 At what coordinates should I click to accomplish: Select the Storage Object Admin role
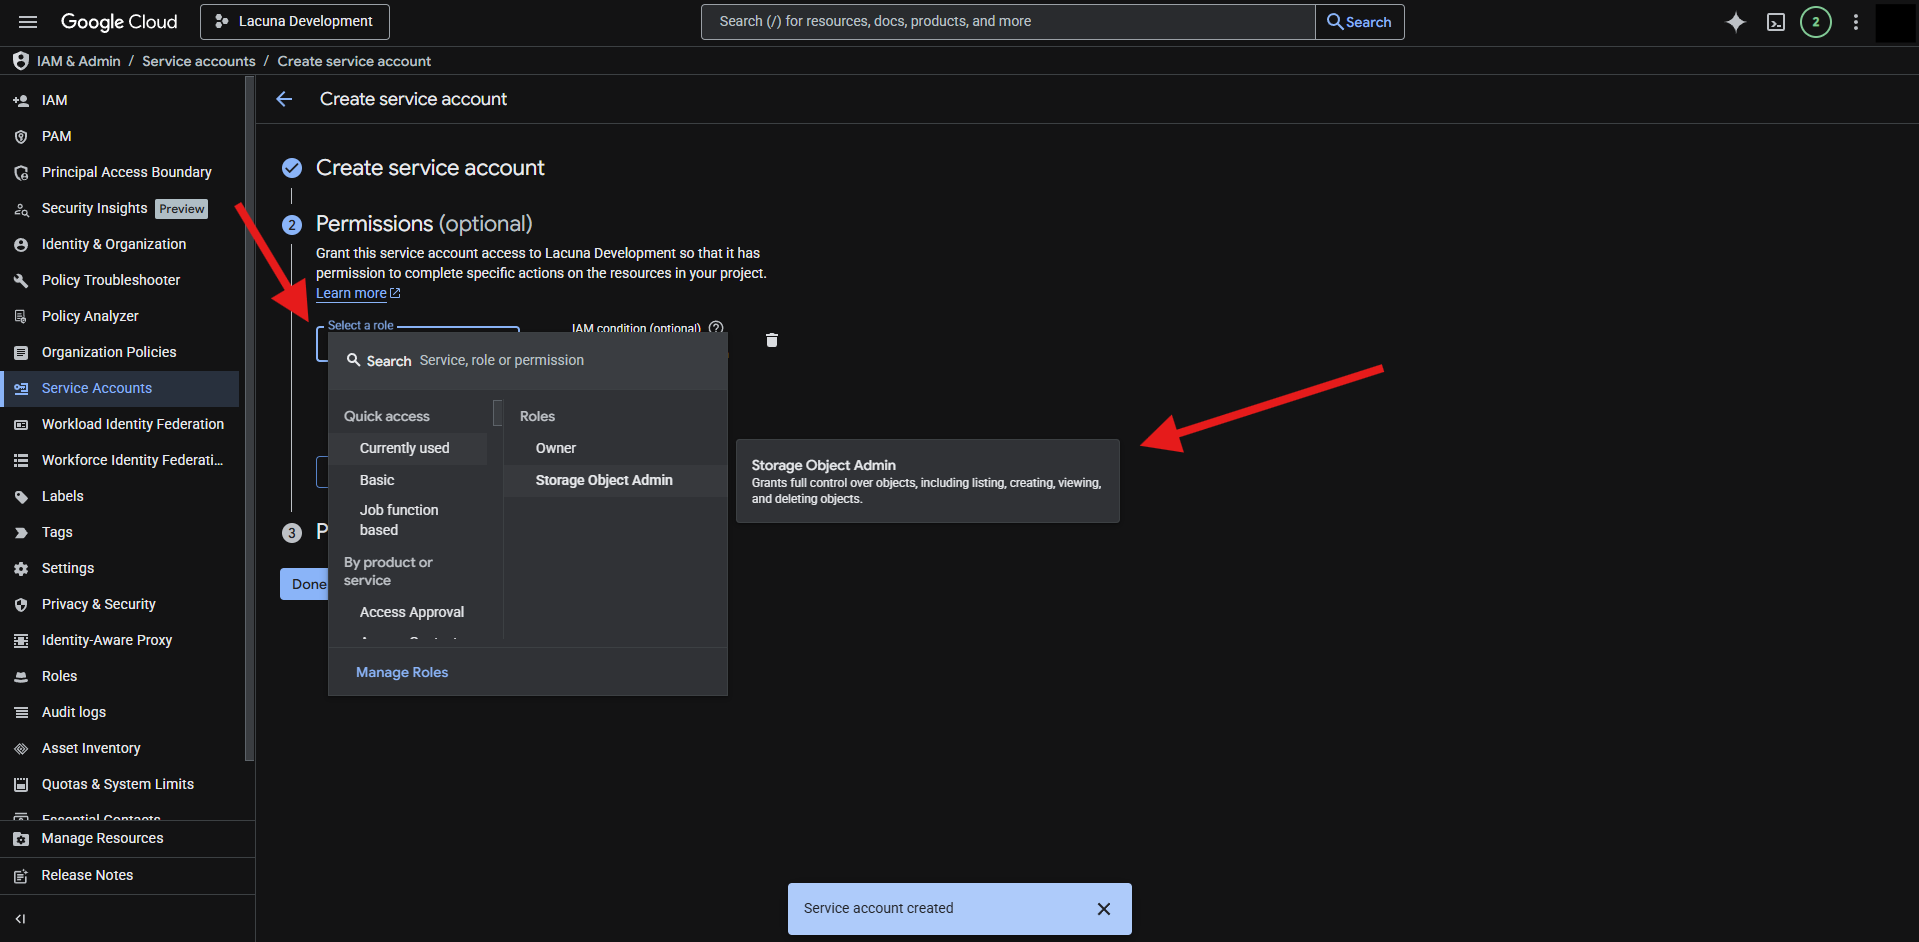pyautogui.click(x=603, y=480)
